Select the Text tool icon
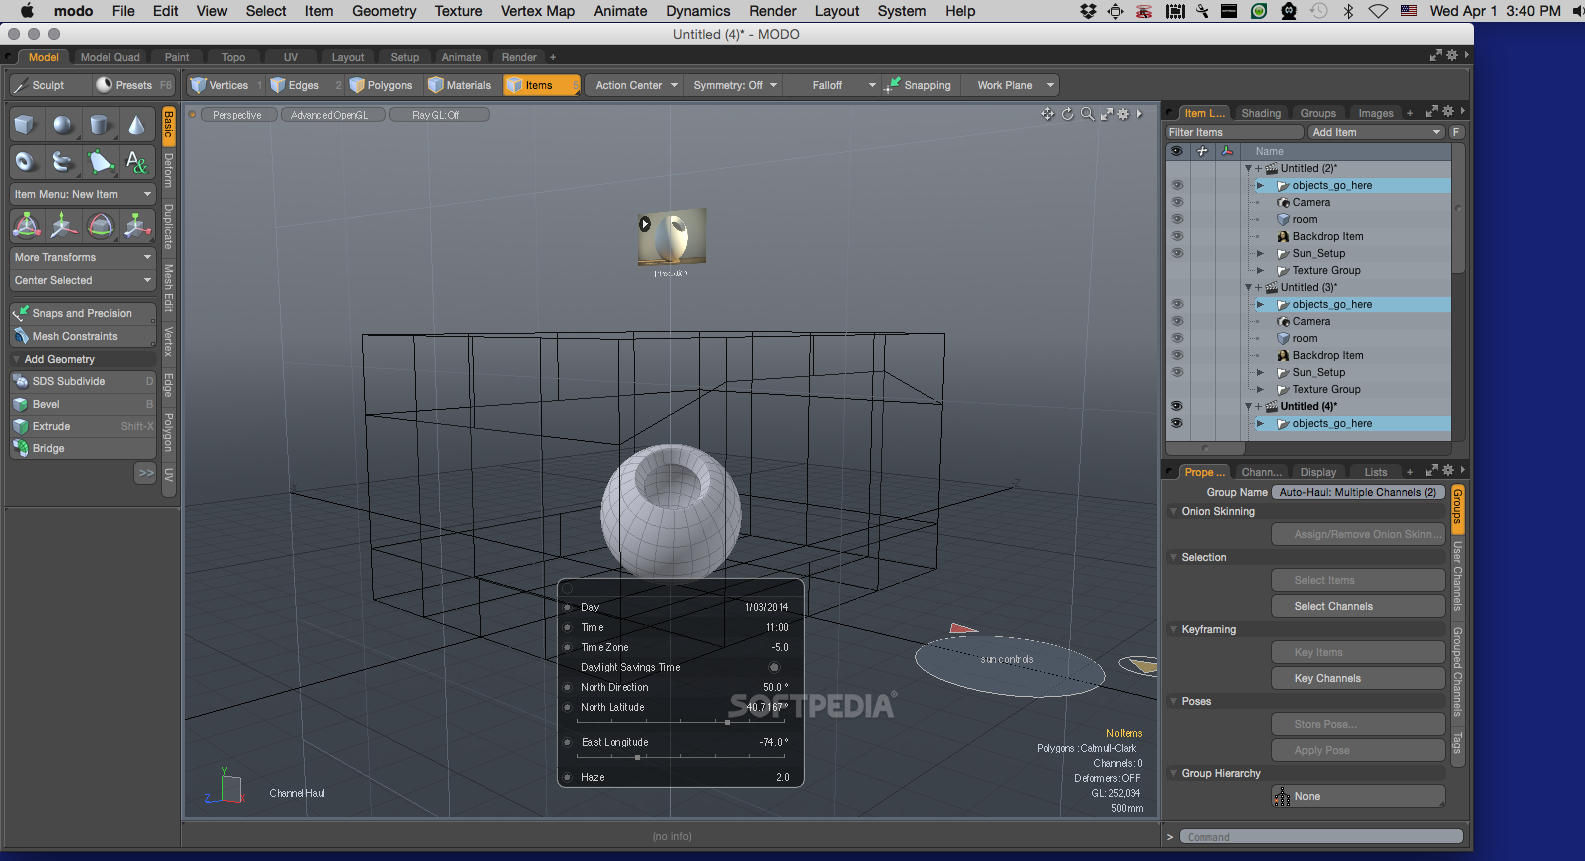The height and width of the screenshot is (861, 1585). coord(137,161)
